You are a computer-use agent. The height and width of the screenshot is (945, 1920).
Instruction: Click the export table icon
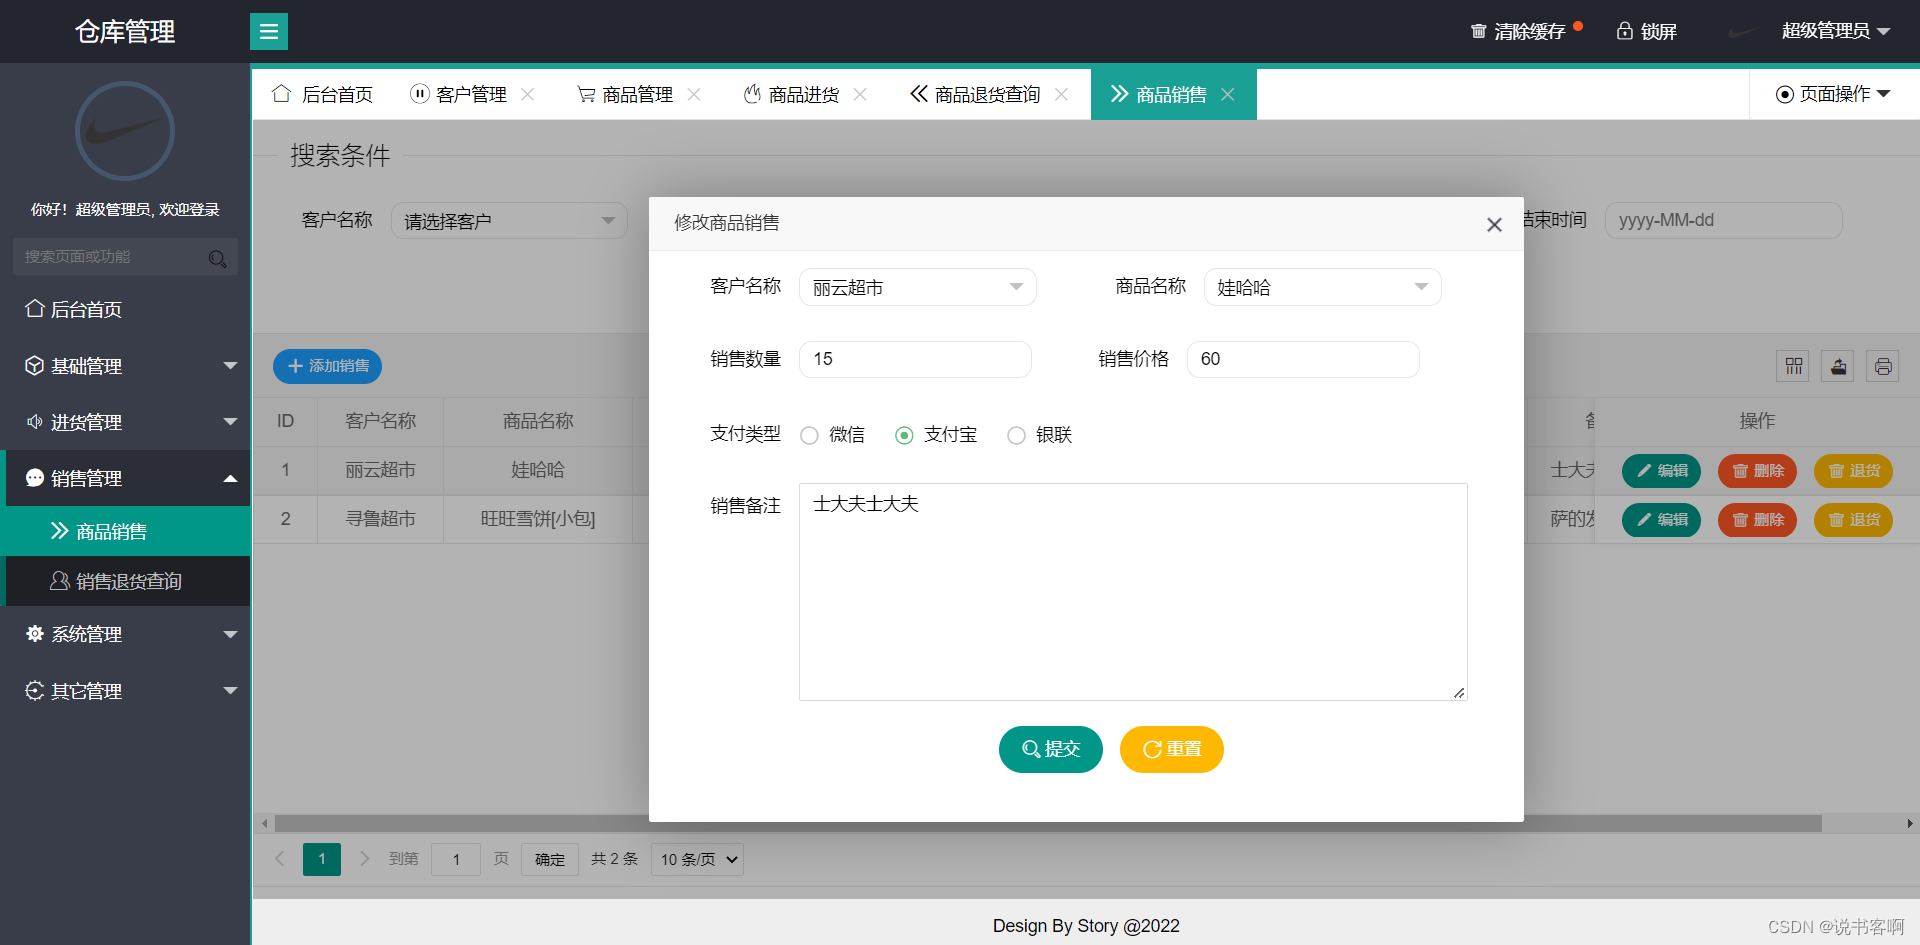click(x=1838, y=366)
